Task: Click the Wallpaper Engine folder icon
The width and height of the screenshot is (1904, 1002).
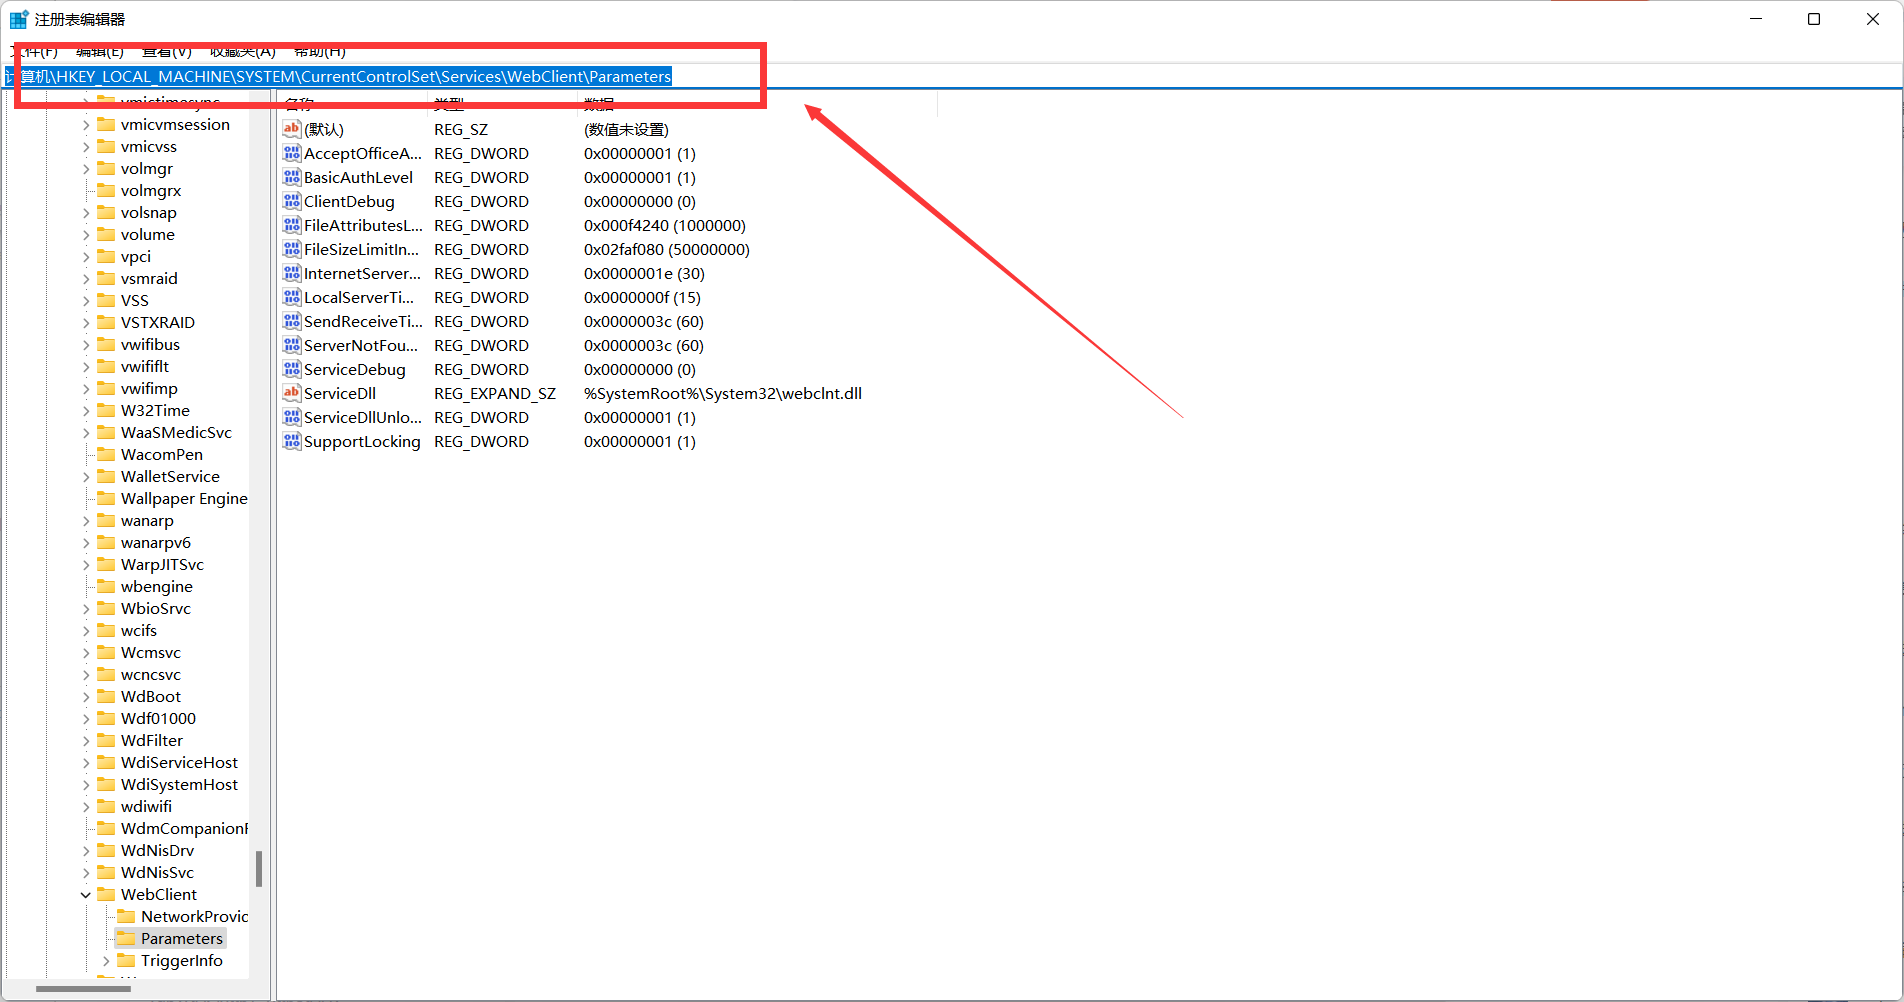Action: [x=106, y=498]
